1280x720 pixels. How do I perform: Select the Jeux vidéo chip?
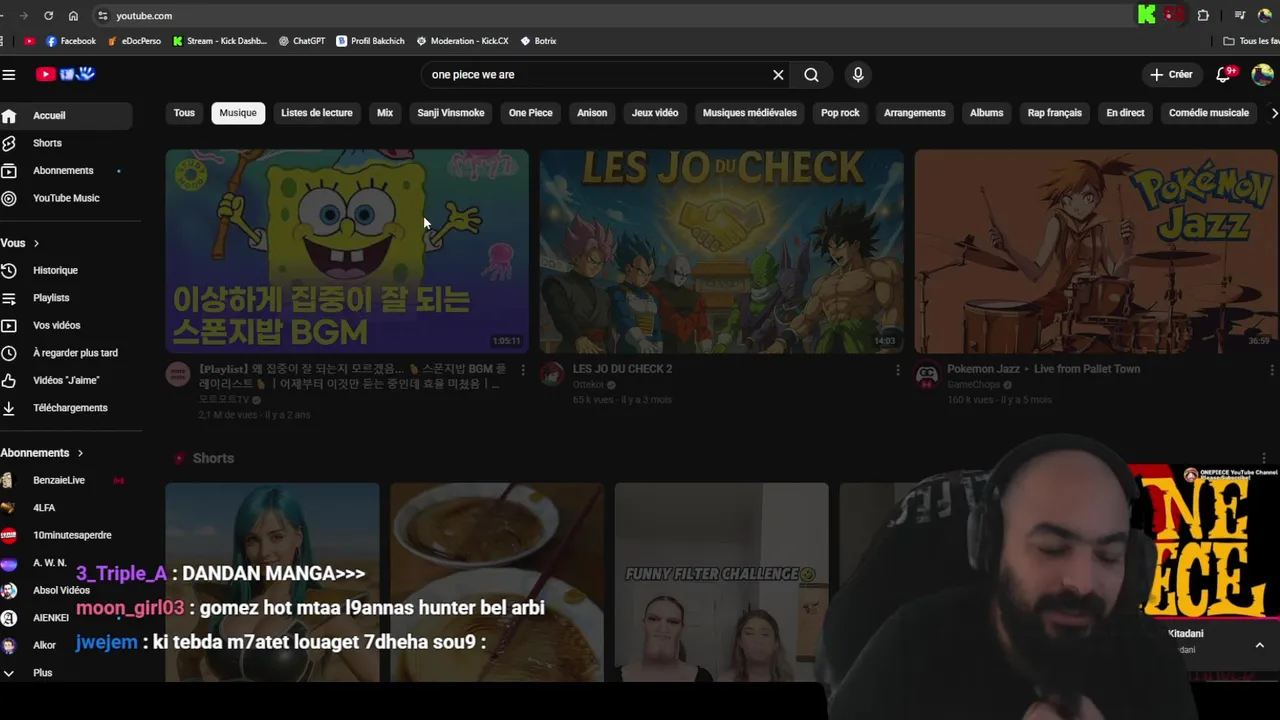(x=655, y=113)
